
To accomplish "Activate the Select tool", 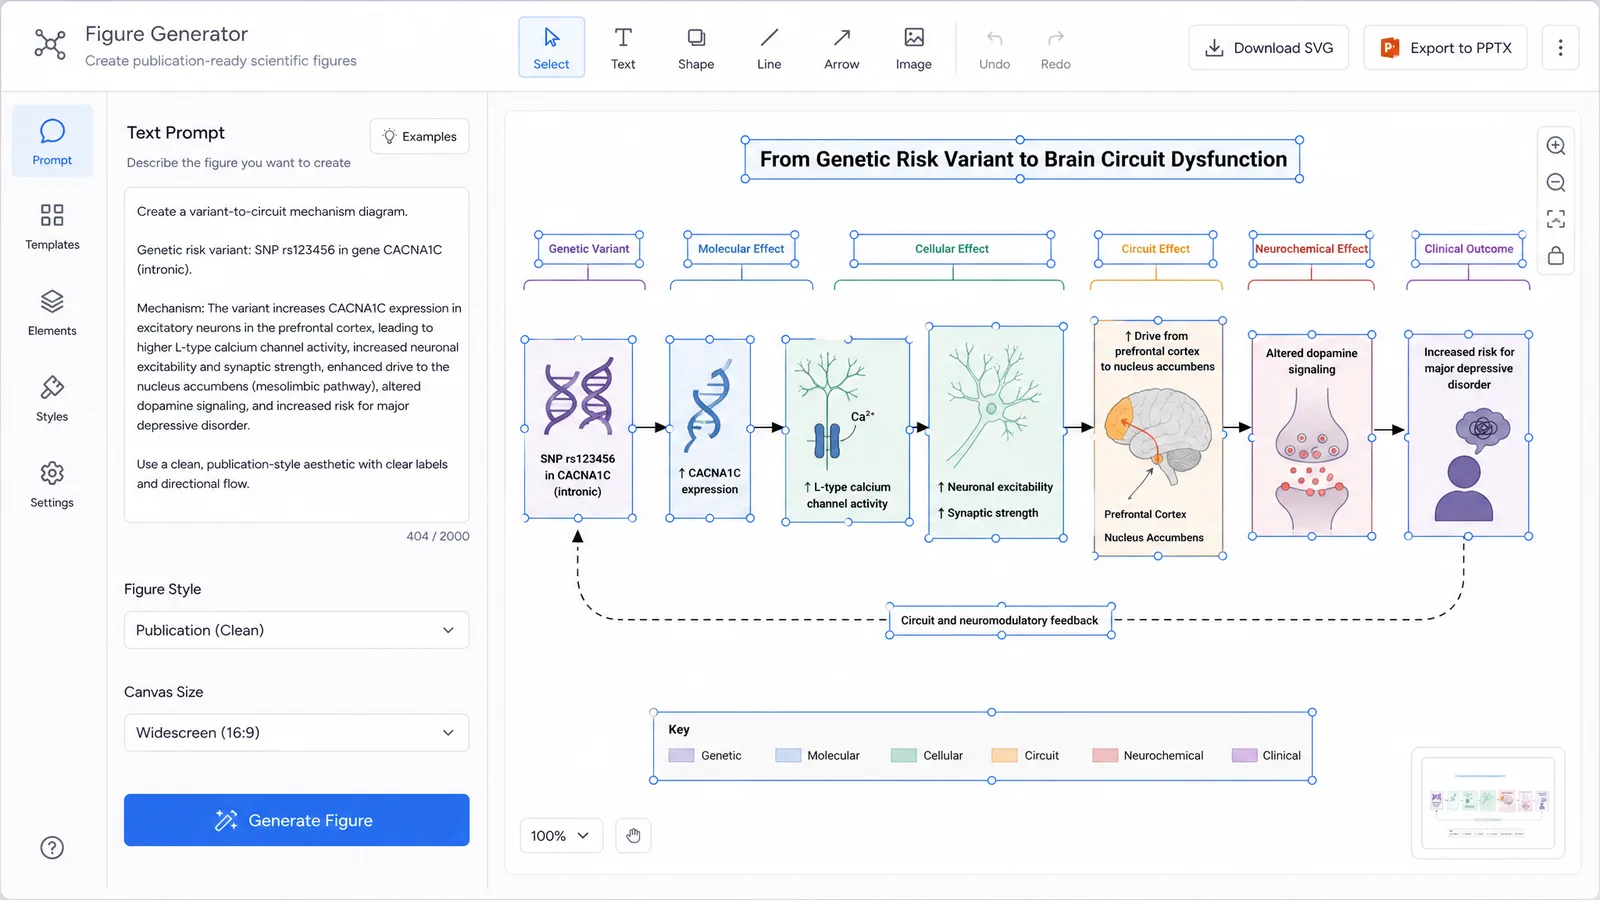I will tap(551, 47).
